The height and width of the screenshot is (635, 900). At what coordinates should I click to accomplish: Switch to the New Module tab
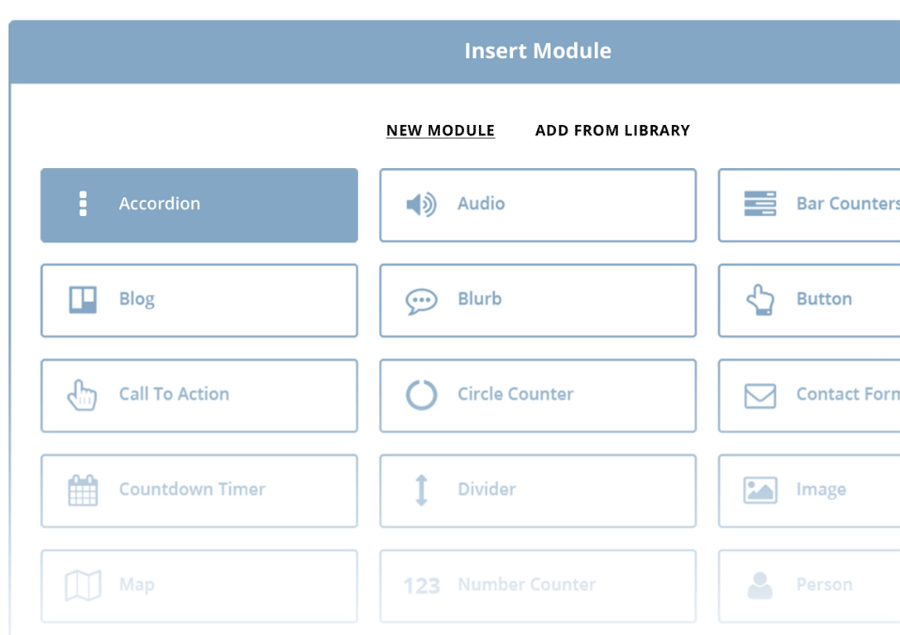[x=440, y=131]
